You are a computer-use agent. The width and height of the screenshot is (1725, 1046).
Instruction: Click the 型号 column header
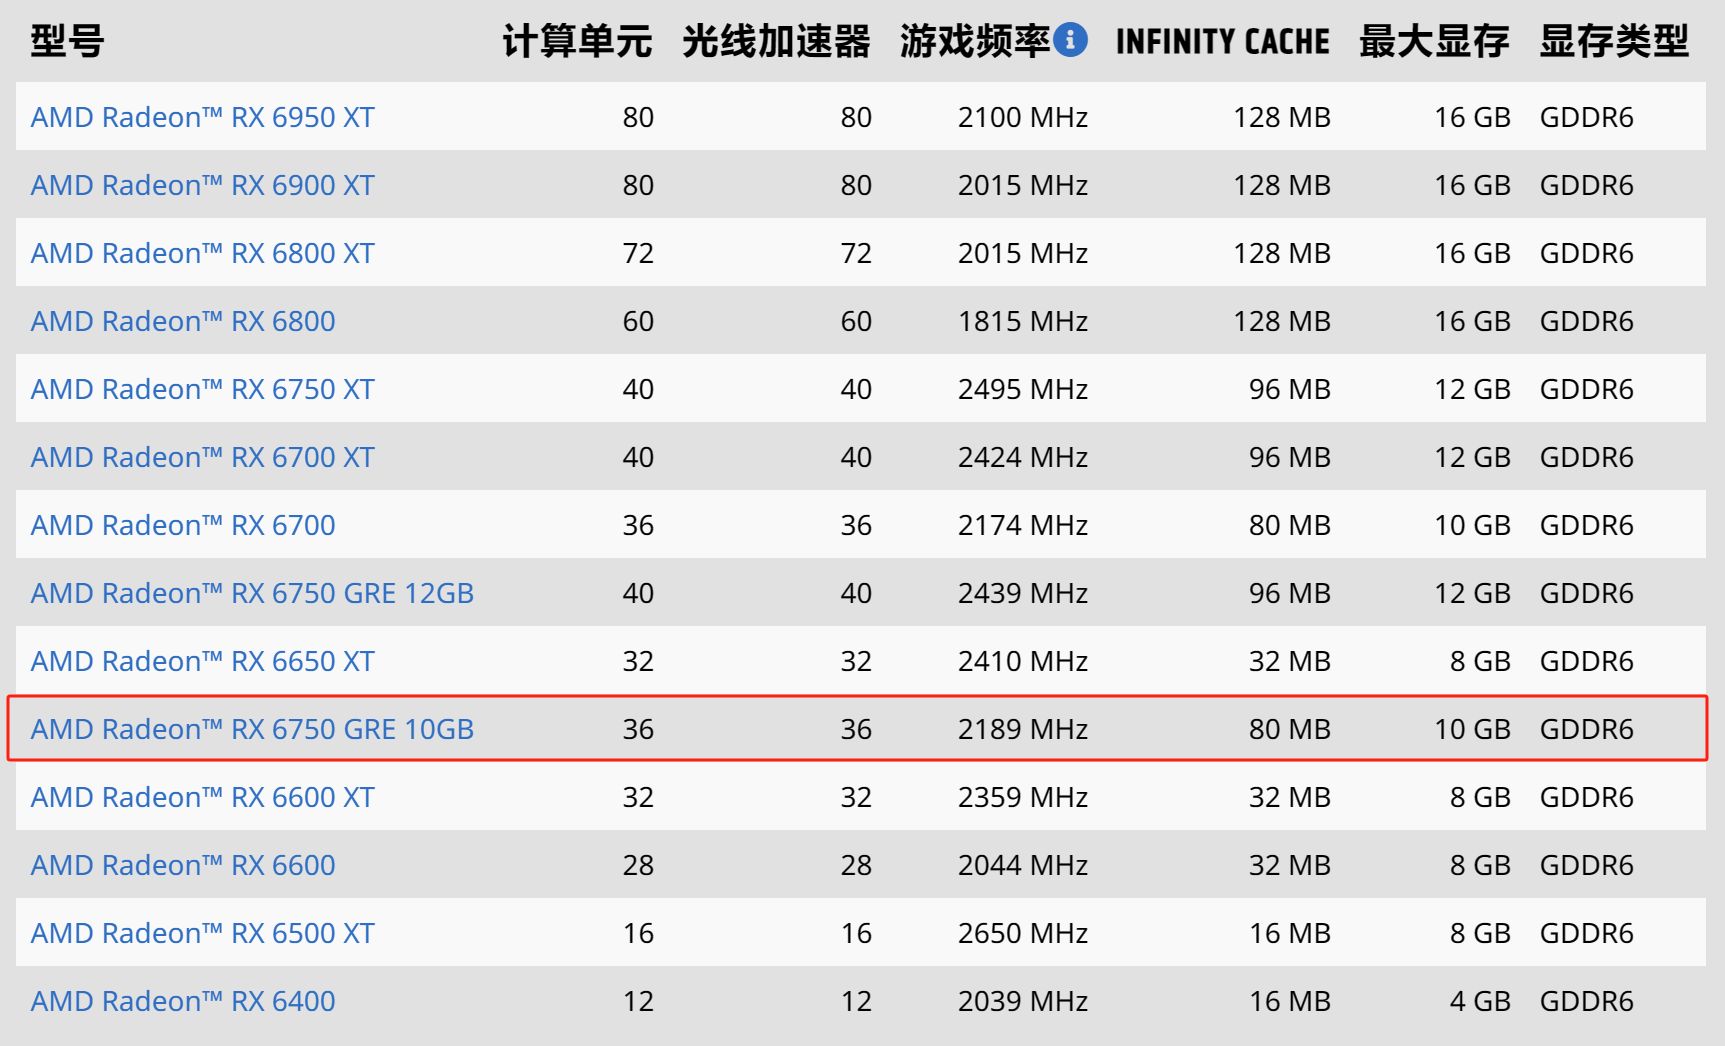click(67, 41)
